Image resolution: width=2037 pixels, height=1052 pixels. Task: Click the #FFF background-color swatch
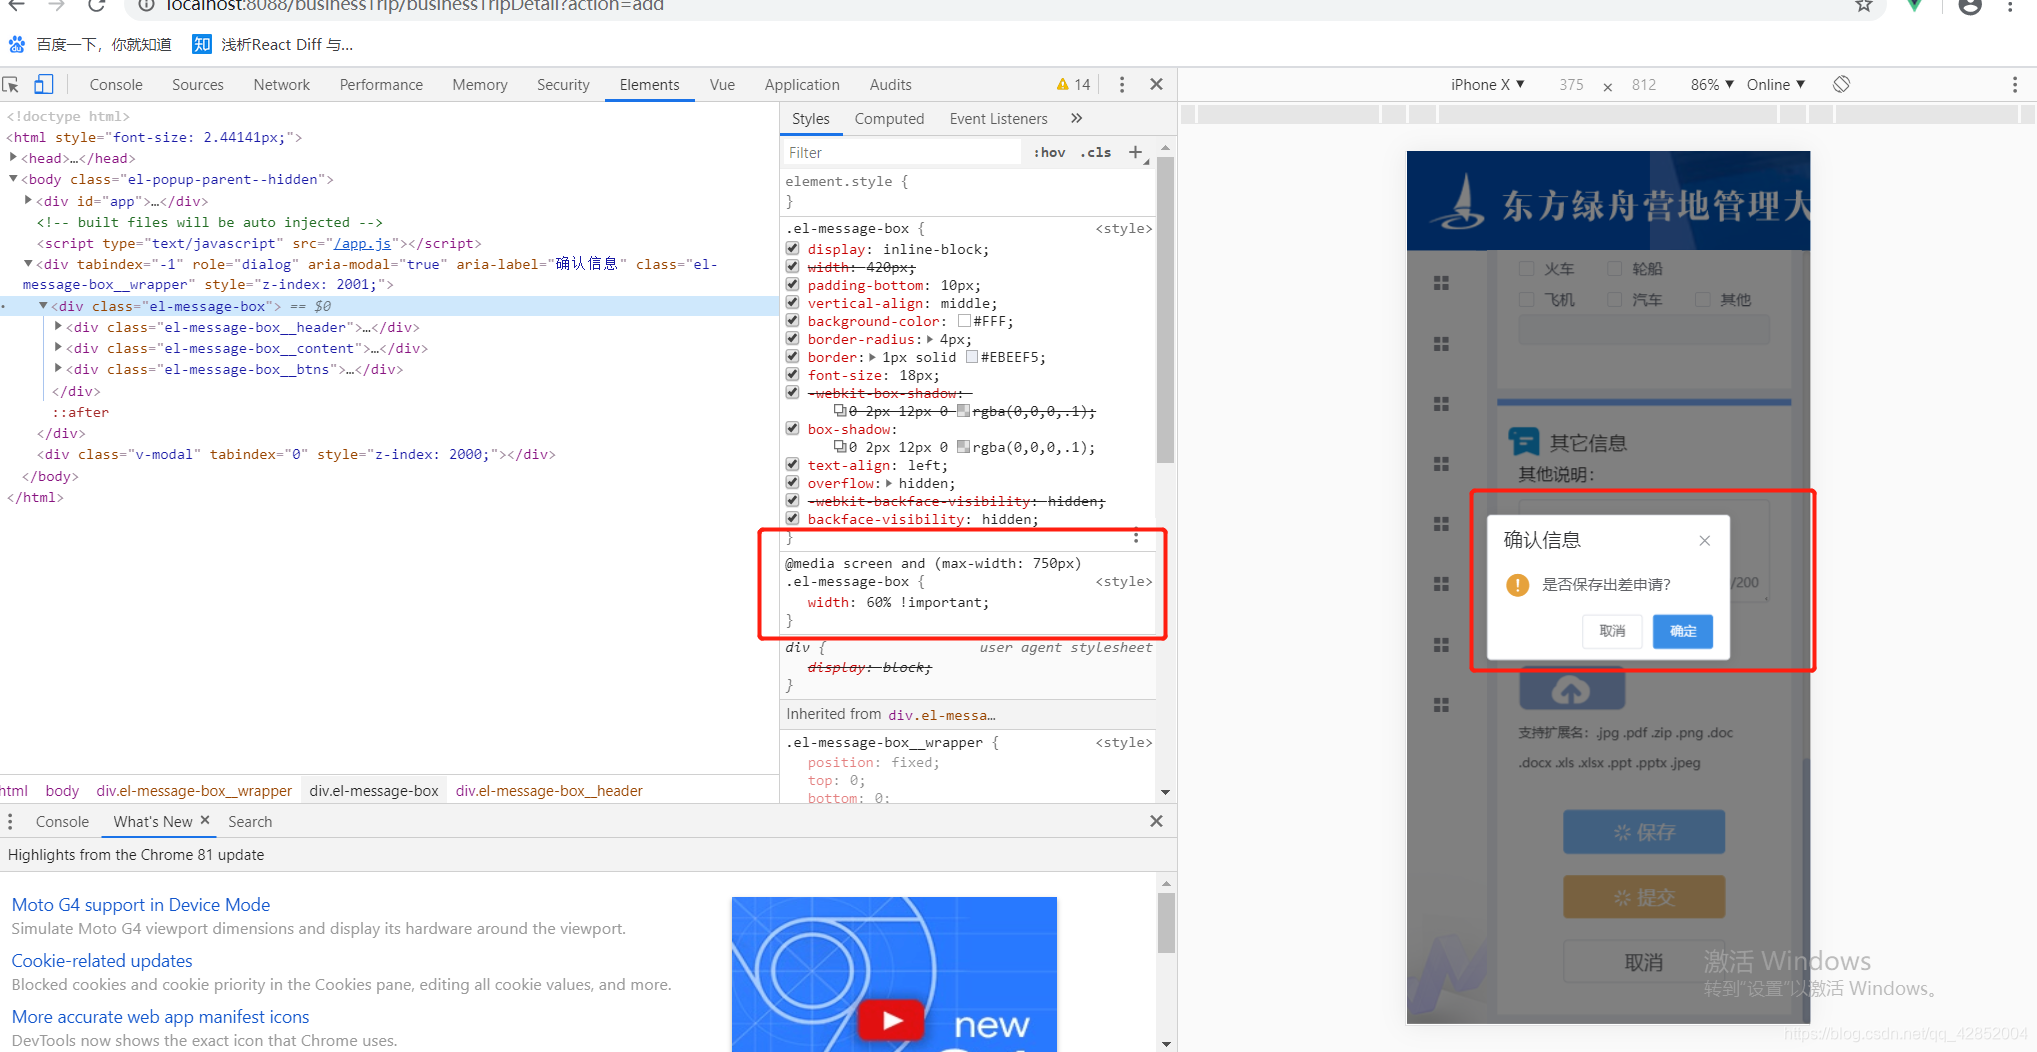(x=964, y=321)
